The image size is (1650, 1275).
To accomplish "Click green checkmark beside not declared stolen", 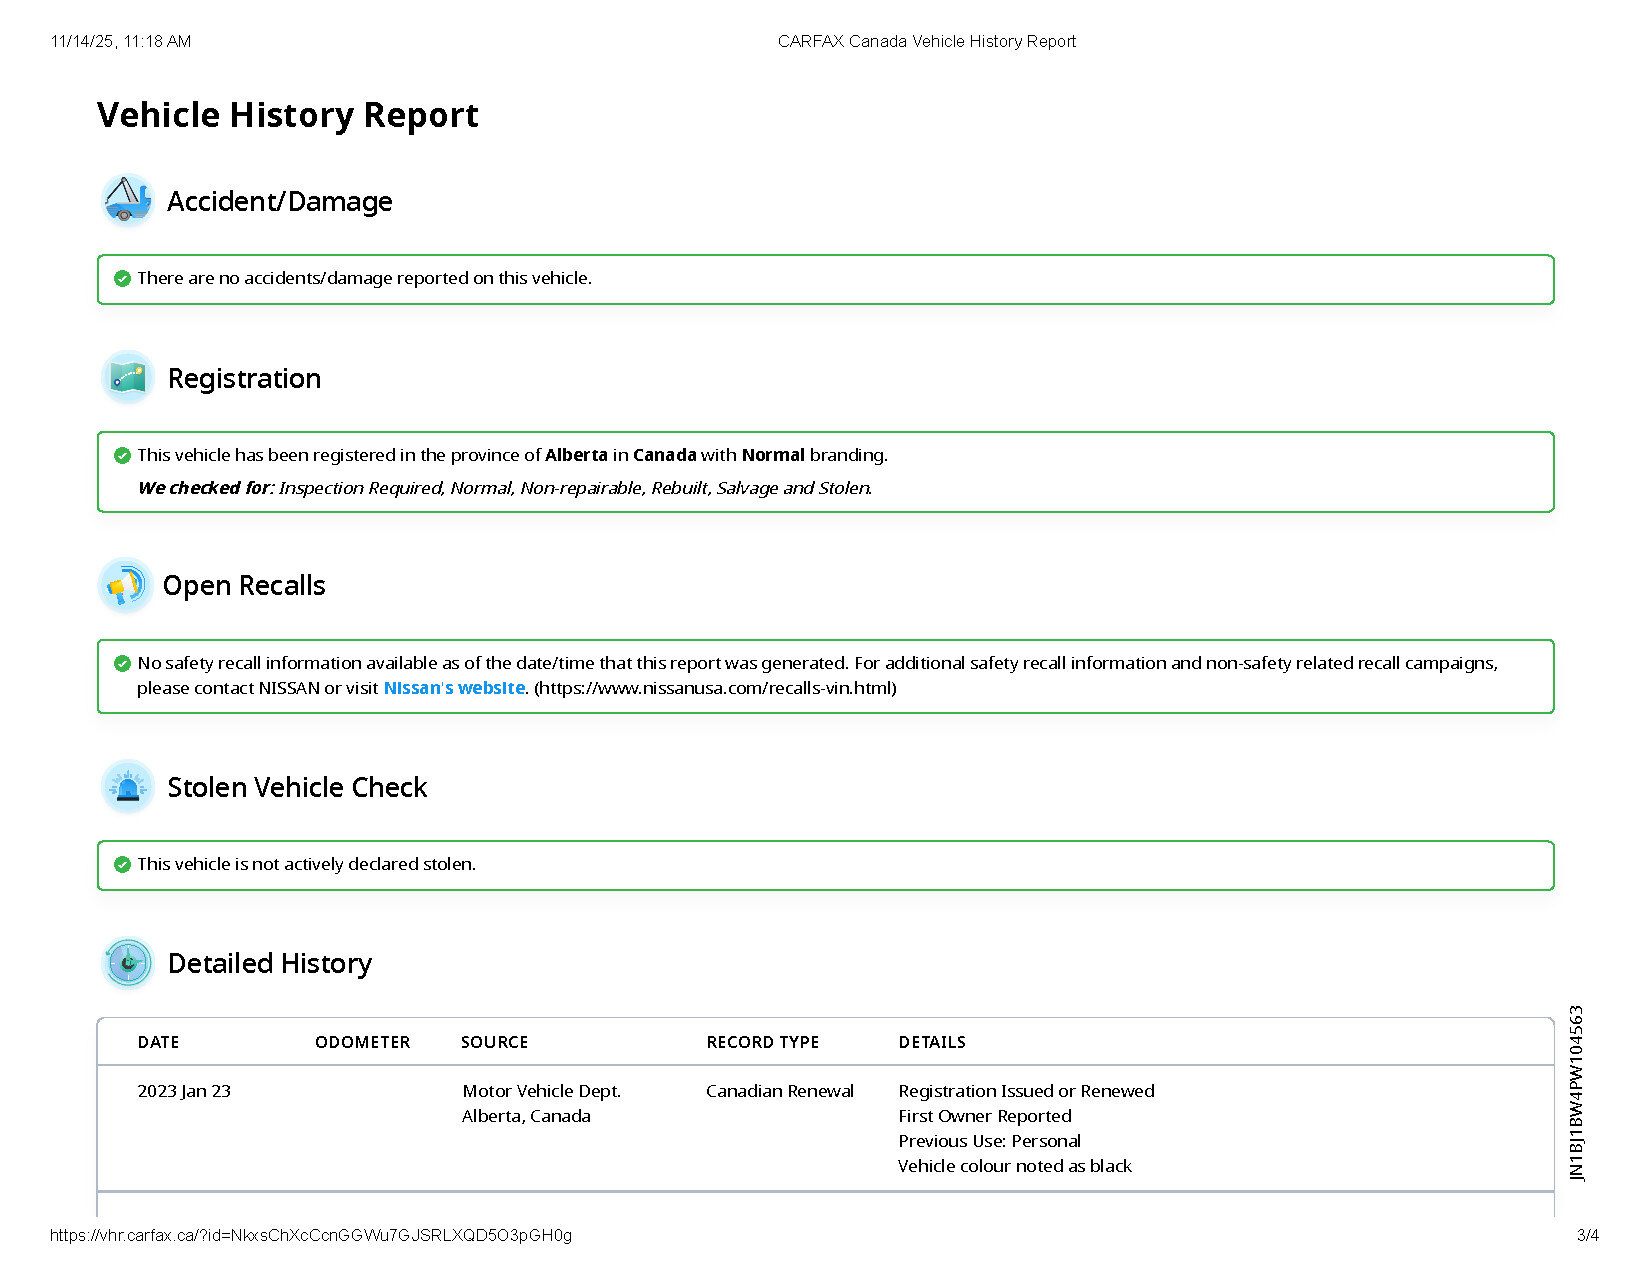I will [122, 864].
